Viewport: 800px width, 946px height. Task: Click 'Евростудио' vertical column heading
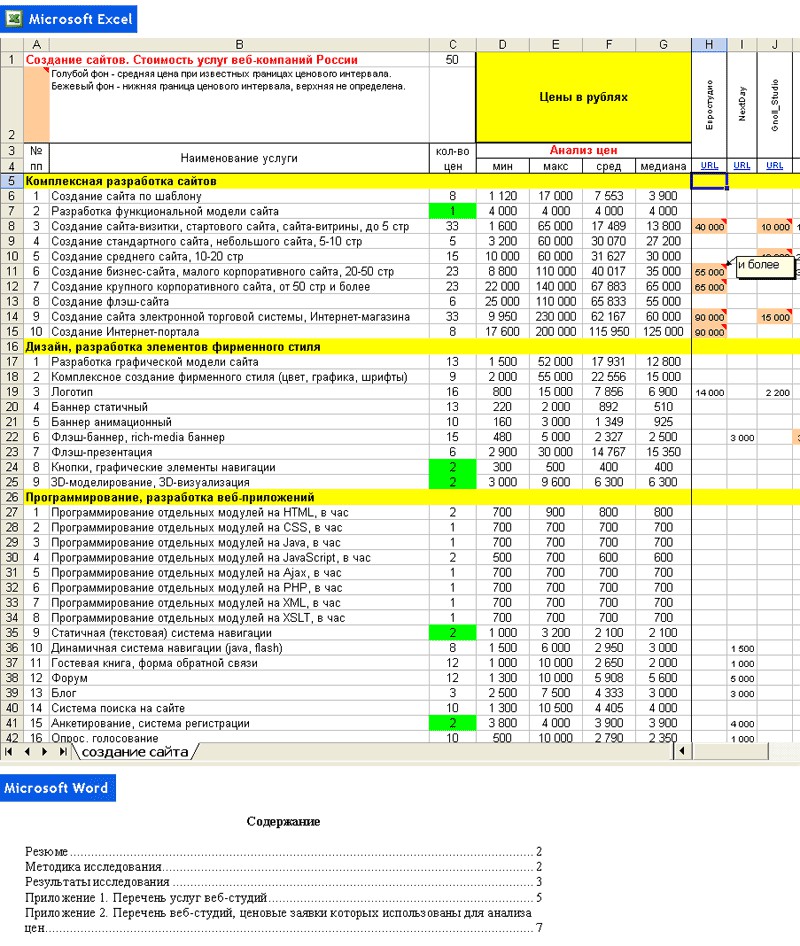click(710, 105)
